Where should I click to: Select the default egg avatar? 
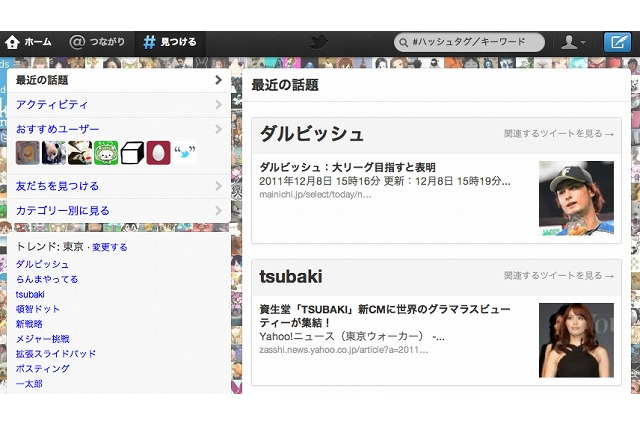click(x=158, y=153)
